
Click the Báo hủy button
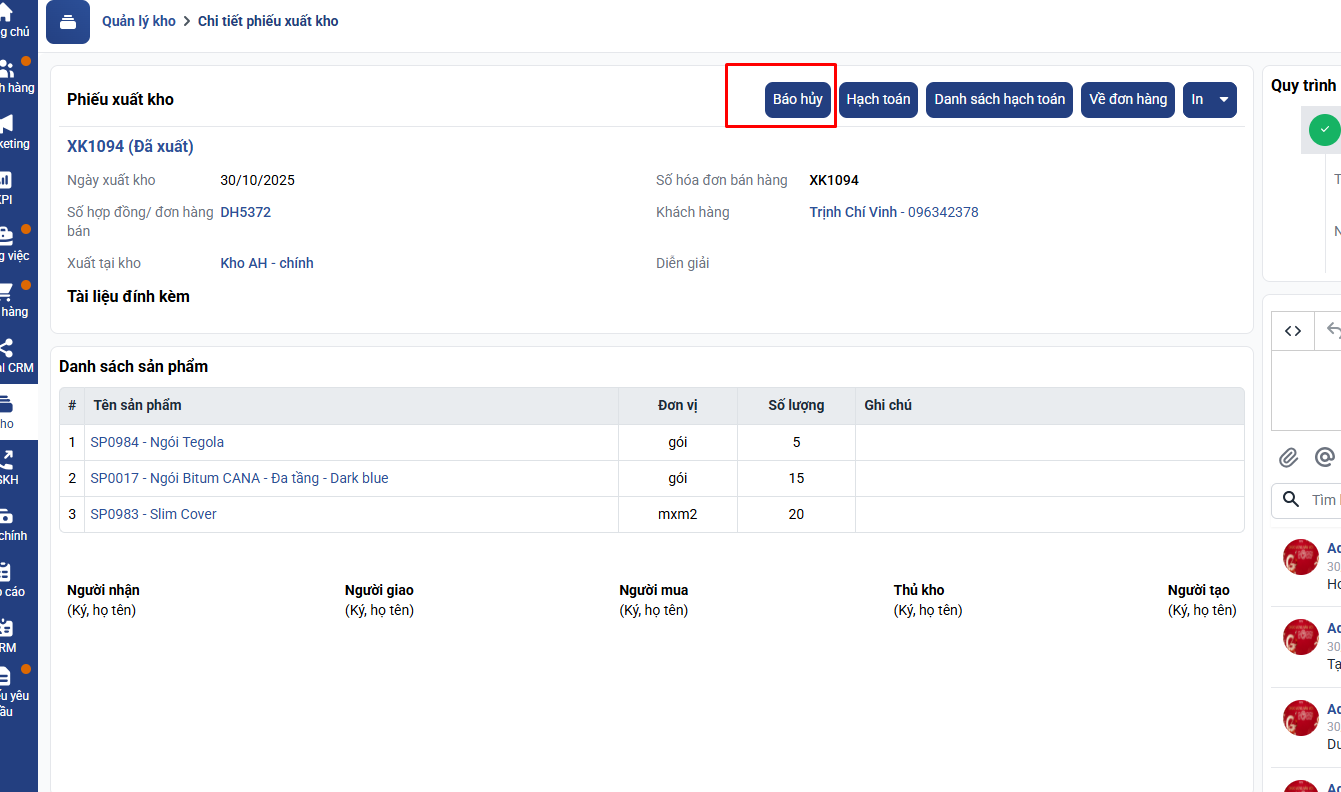(x=797, y=100)
